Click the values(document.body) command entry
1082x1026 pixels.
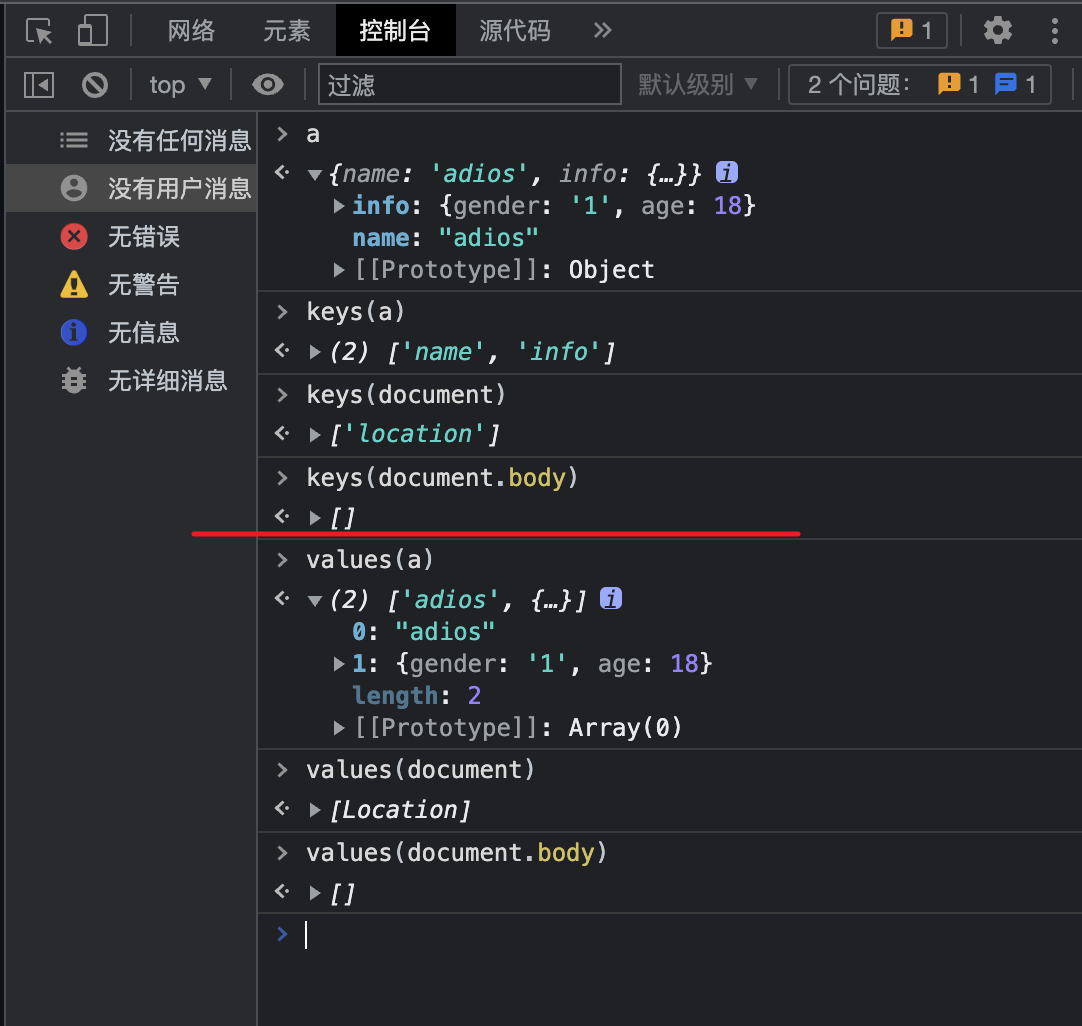456,853
